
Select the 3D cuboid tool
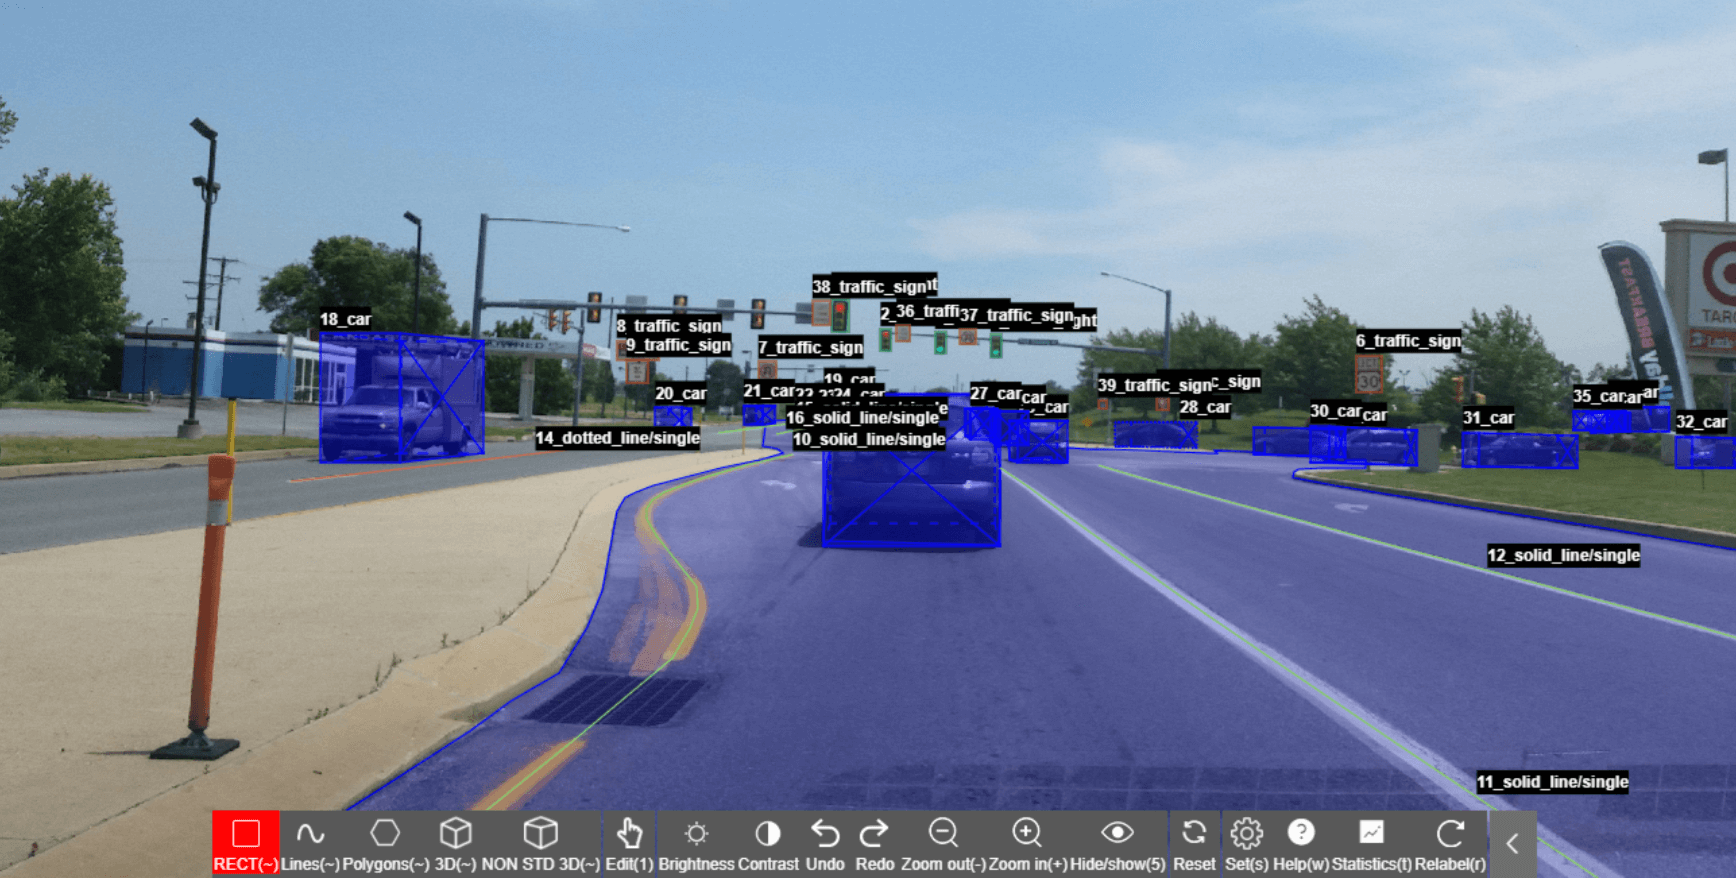pyautogui.click(x=455, y=841)
